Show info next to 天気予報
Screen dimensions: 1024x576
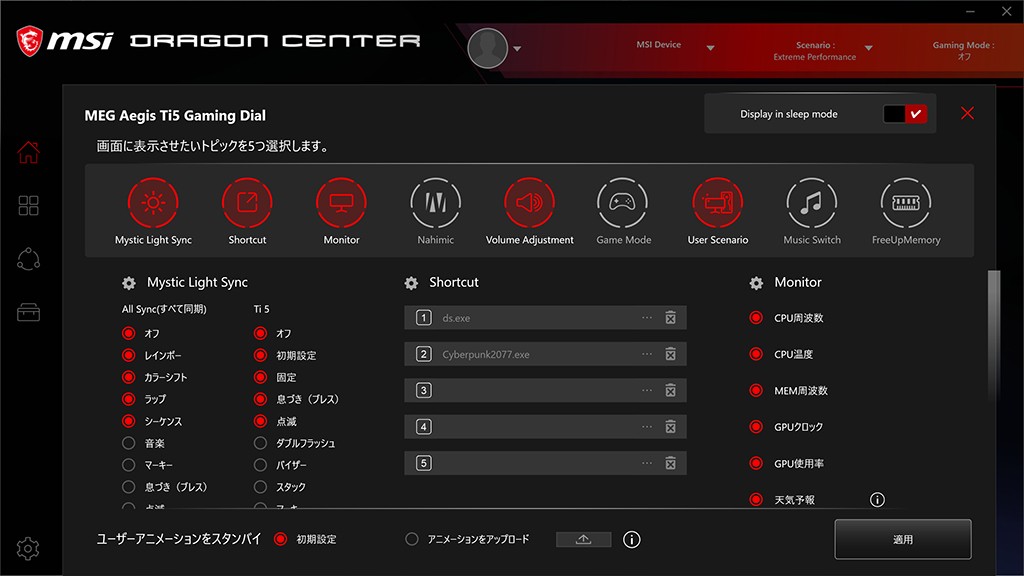(x=877, y=500)
